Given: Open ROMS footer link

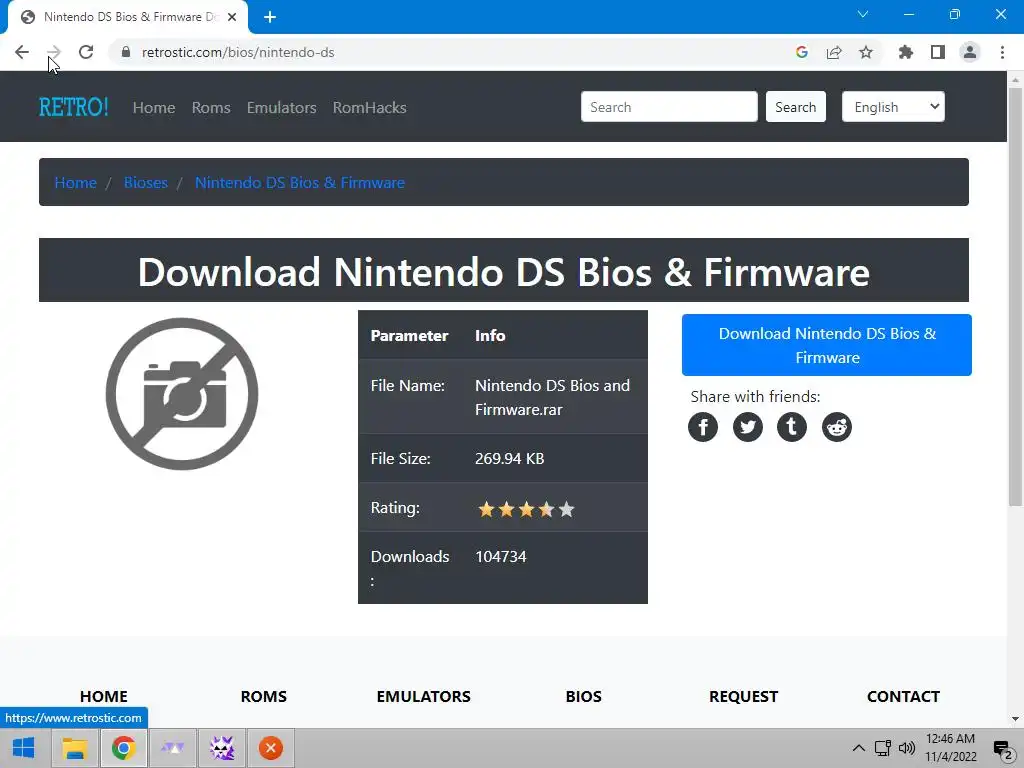Looking at the screenshot, I should 264,696.
